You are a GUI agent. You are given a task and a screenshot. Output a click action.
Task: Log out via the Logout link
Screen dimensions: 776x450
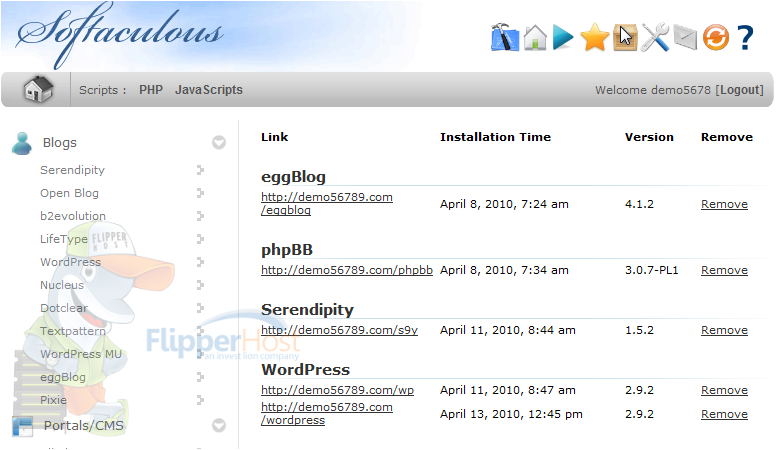click(741, 90)
